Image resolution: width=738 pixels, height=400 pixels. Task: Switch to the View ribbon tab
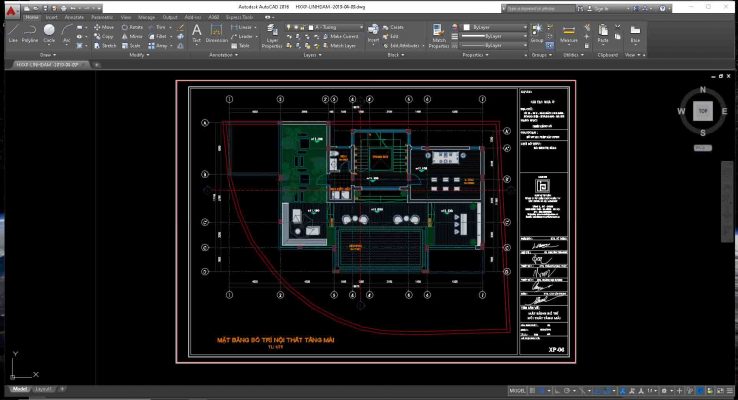click(126, 17)
